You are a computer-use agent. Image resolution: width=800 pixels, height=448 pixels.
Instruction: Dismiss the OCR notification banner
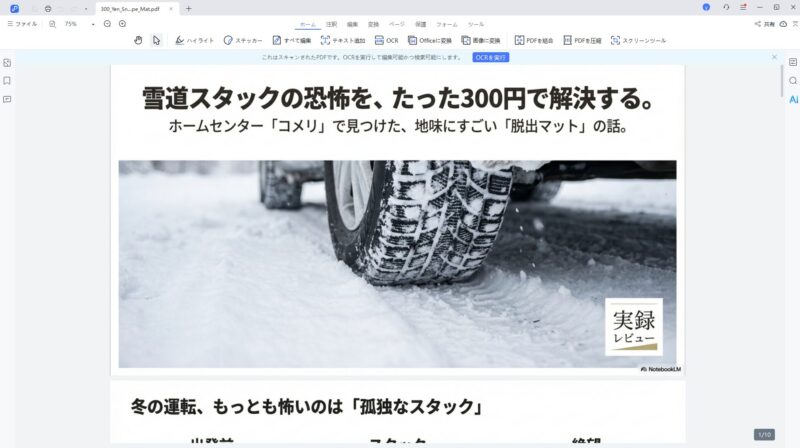(x=774, y=57)
